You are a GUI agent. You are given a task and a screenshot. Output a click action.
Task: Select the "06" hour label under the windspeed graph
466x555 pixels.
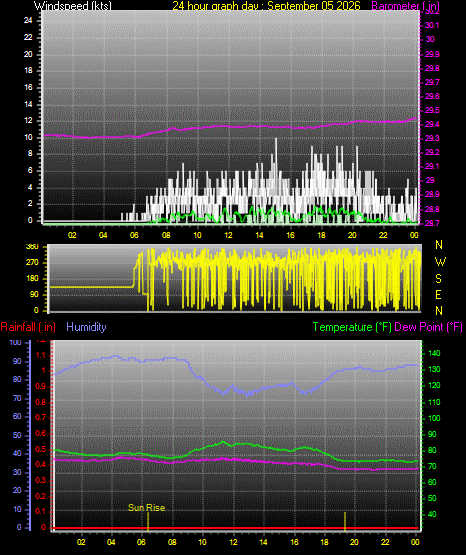134,235
